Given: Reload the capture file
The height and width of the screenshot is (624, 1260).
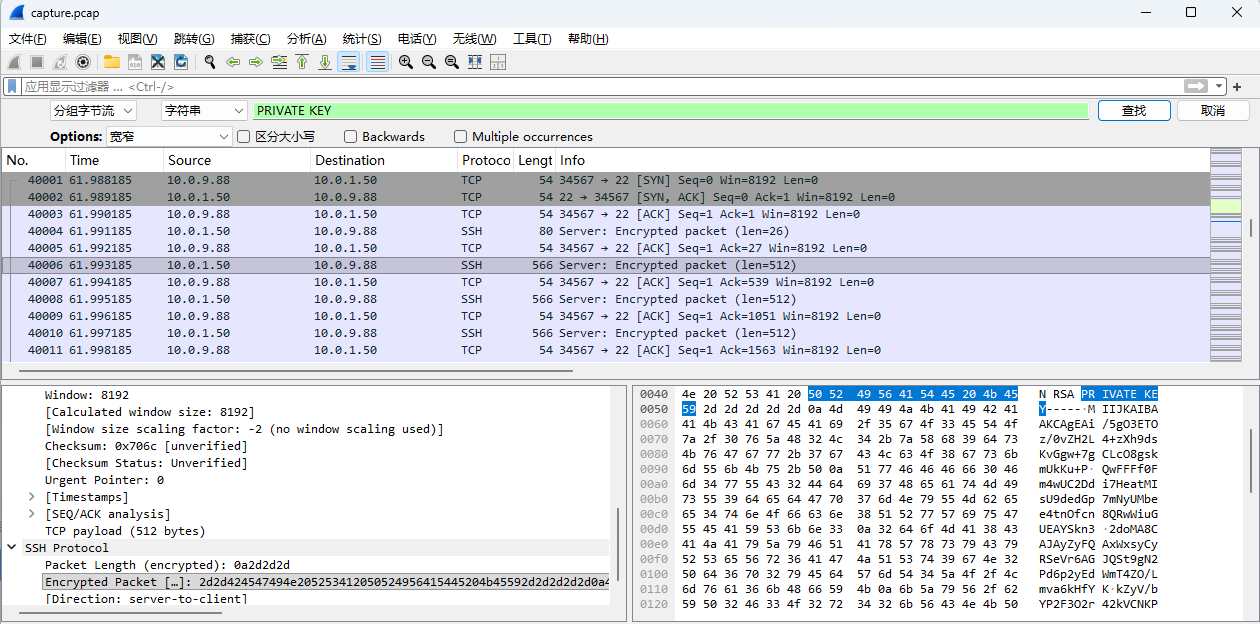Looking at the screenshot, I should 181,62.
